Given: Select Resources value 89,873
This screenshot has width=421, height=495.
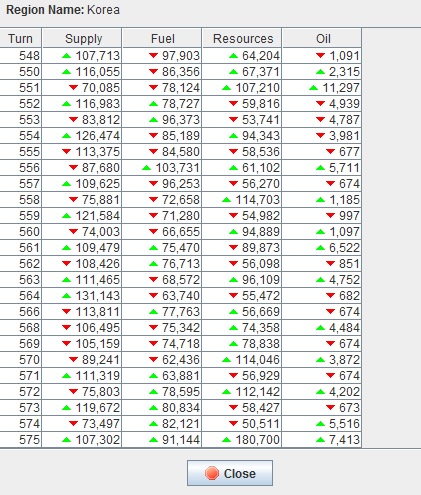Looking at the screenshot, I should pyautogui.click(x=261, y=248).
